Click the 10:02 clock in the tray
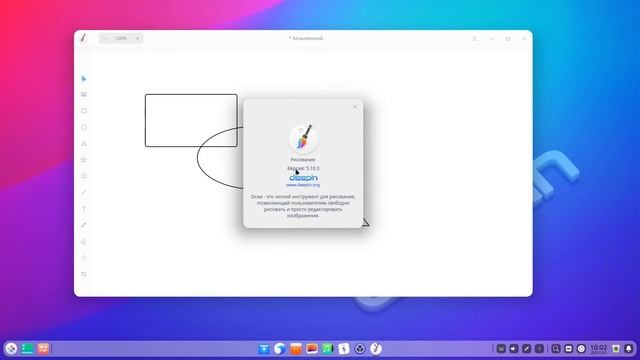 [x=598, y=348]
